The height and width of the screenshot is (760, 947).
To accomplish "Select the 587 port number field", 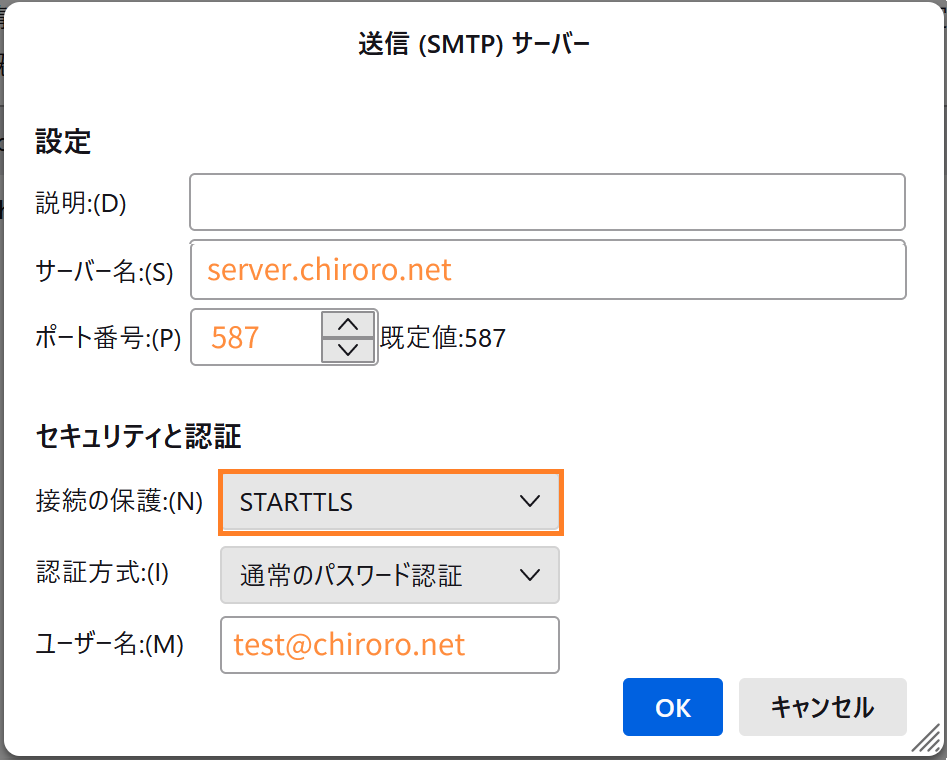I will pyautogui.click(x=257, y=337).
